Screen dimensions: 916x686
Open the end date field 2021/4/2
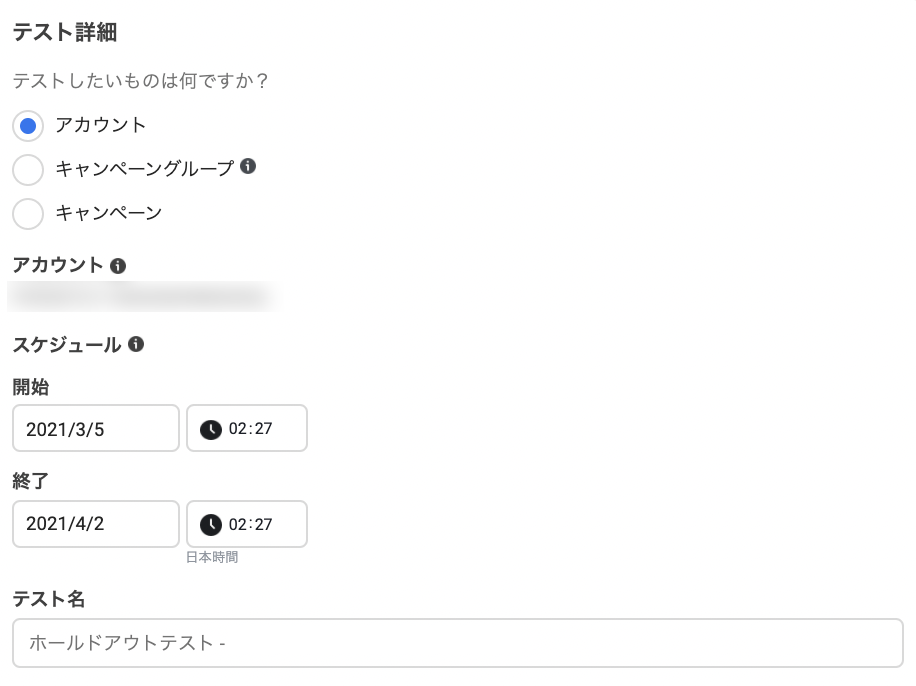96,525
